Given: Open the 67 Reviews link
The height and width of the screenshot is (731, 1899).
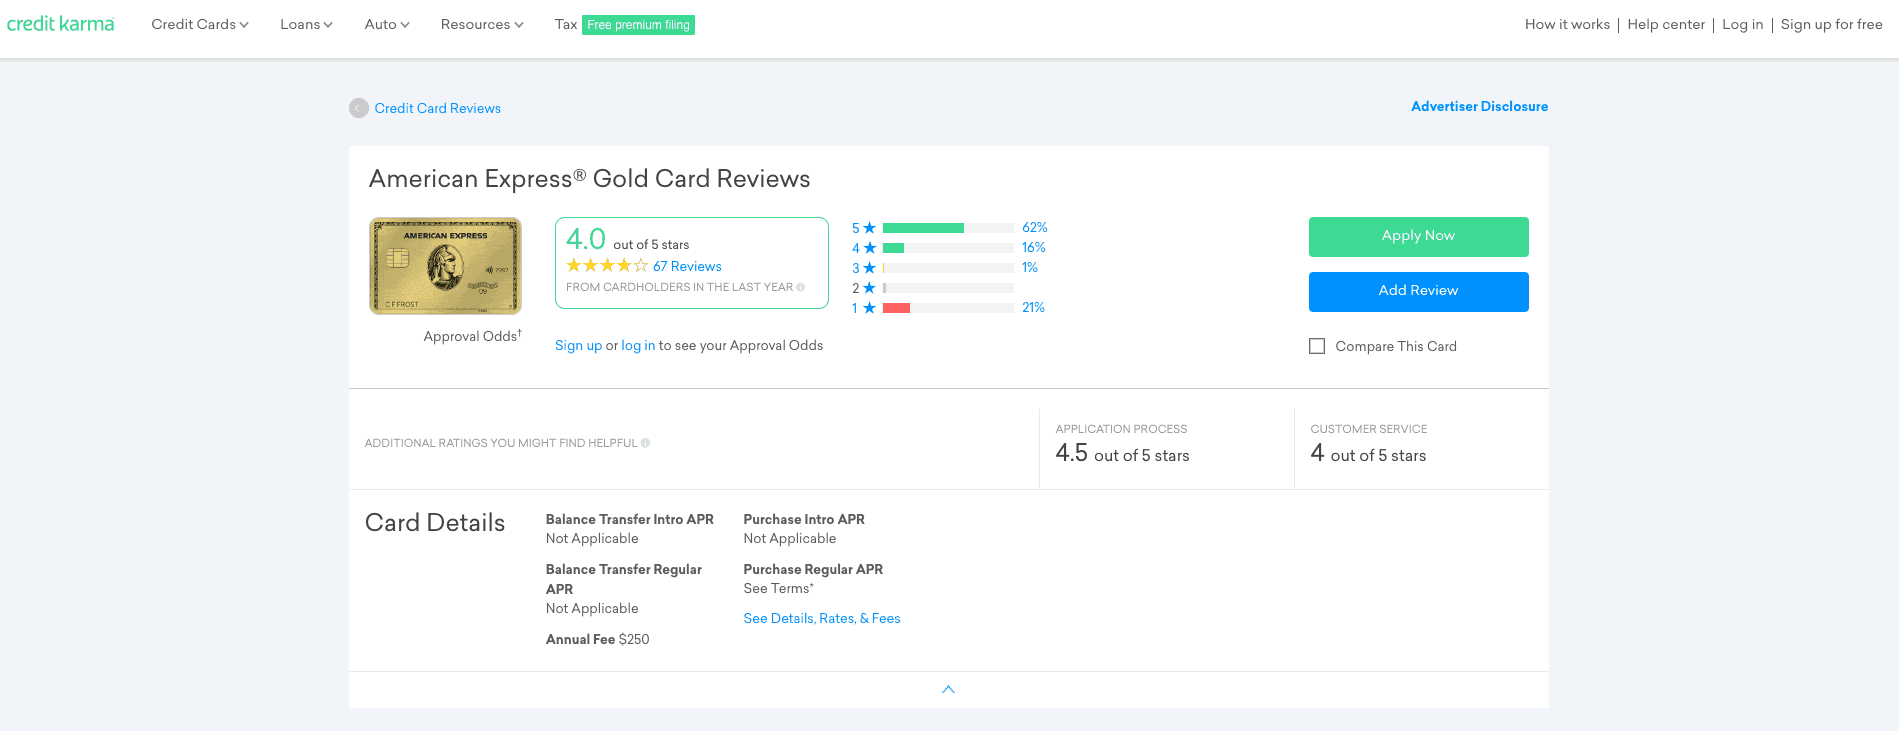Looking at the screenshot, I should coord(687,266).
